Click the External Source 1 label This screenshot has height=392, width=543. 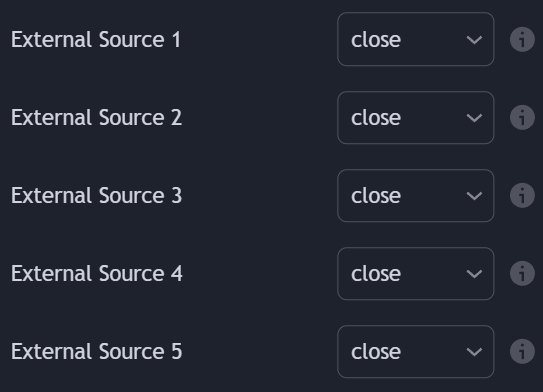click(x=96, y=39)
